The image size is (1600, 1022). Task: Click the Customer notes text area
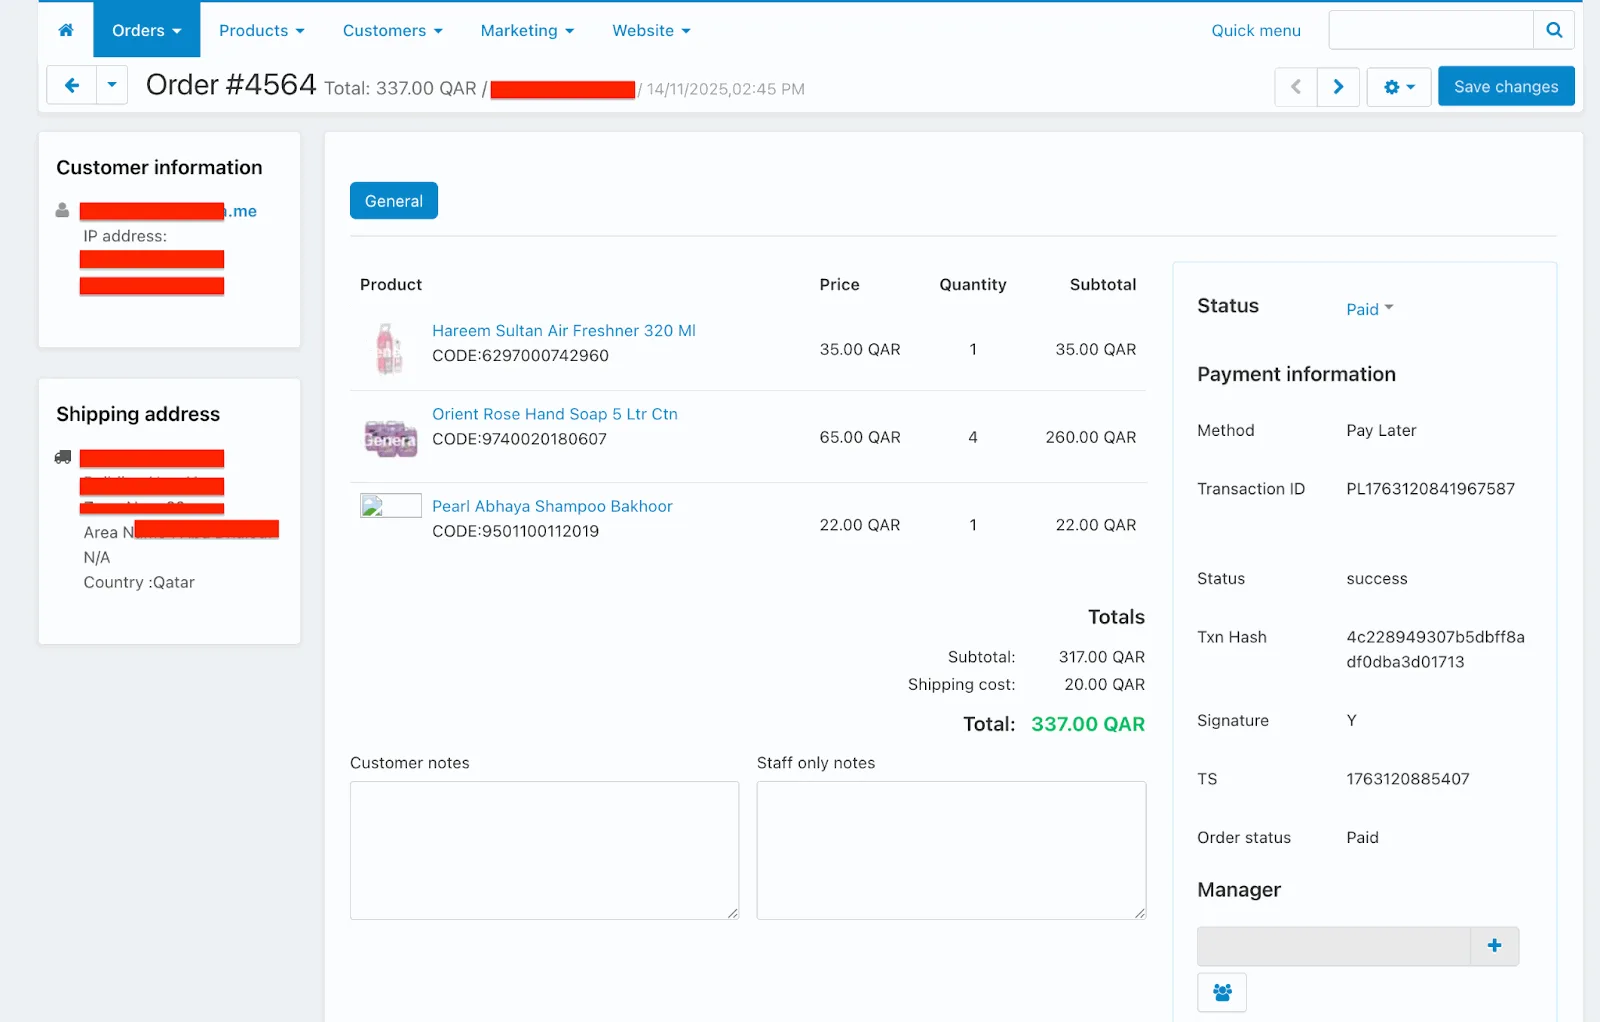pos(545,850)
